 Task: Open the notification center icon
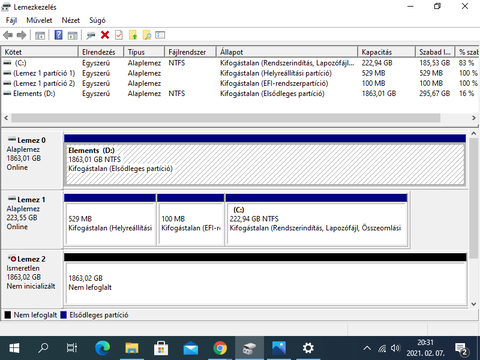click(x=462, y=349)
